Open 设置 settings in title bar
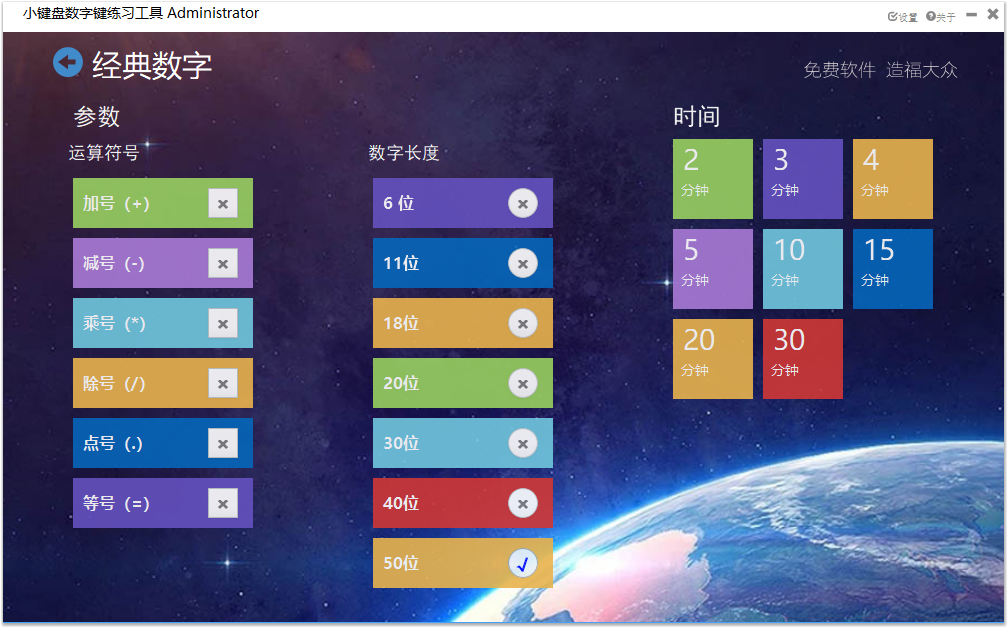Screen dimensions: 1007x627 tap(902, 17)
